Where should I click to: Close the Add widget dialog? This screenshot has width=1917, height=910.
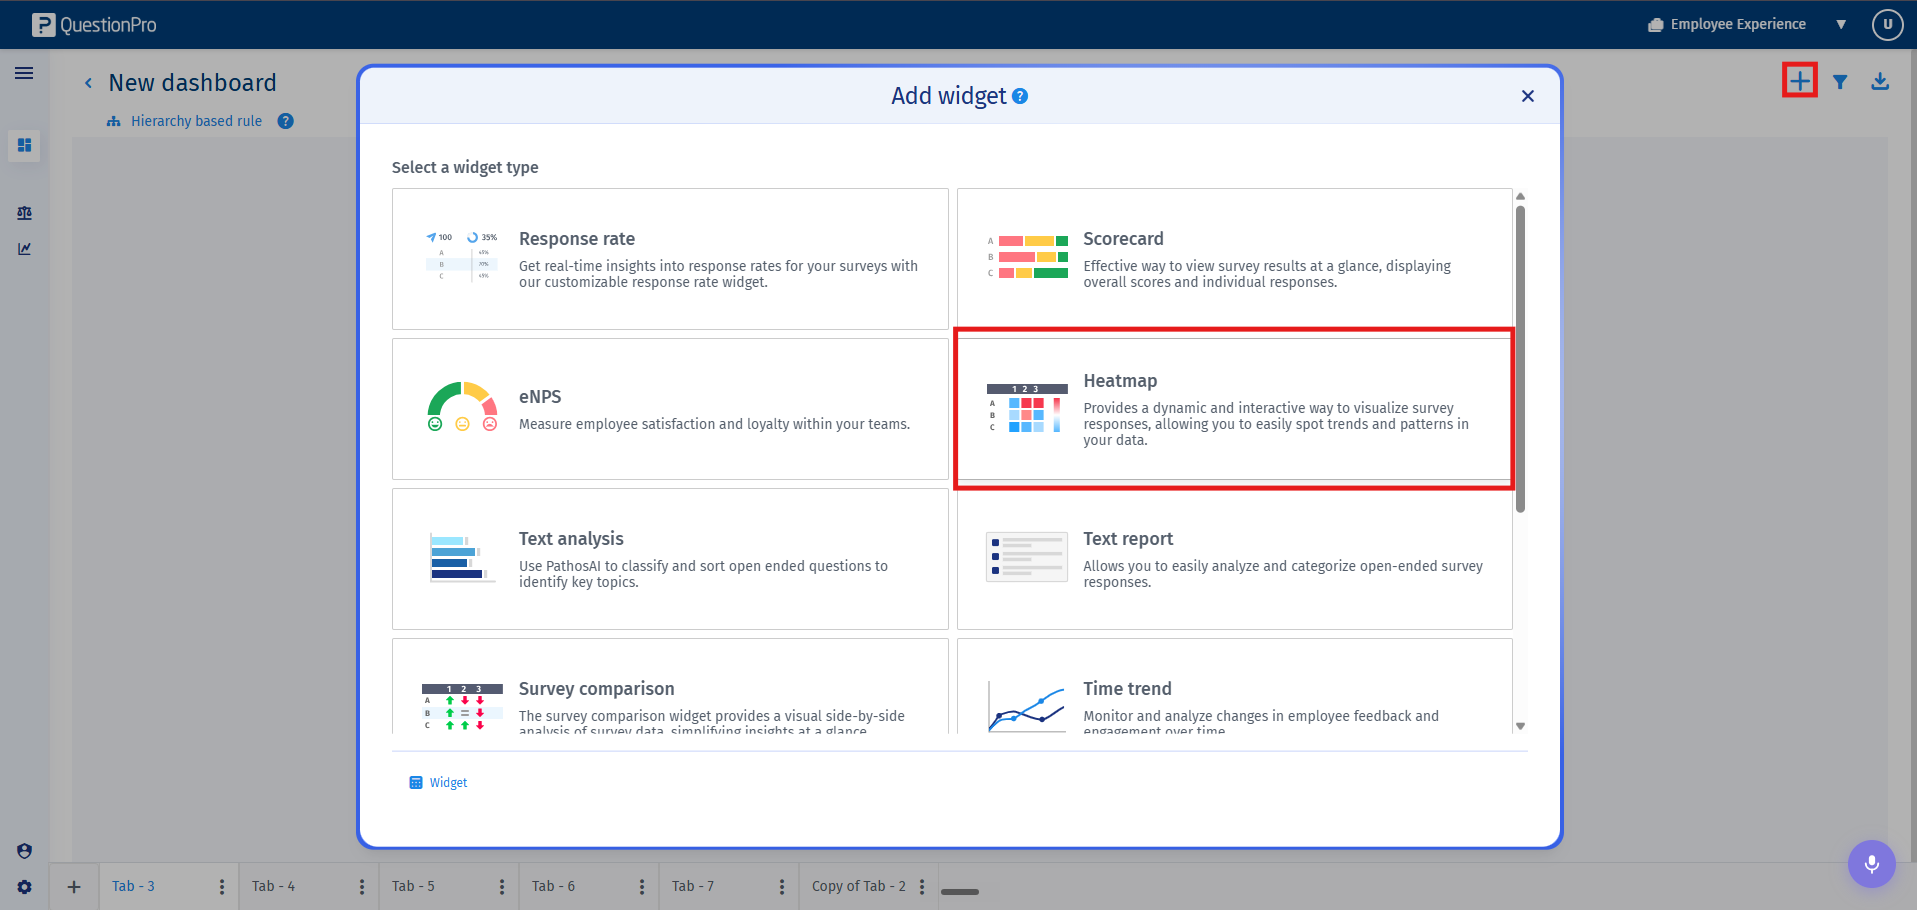[x=1528, y=96]
